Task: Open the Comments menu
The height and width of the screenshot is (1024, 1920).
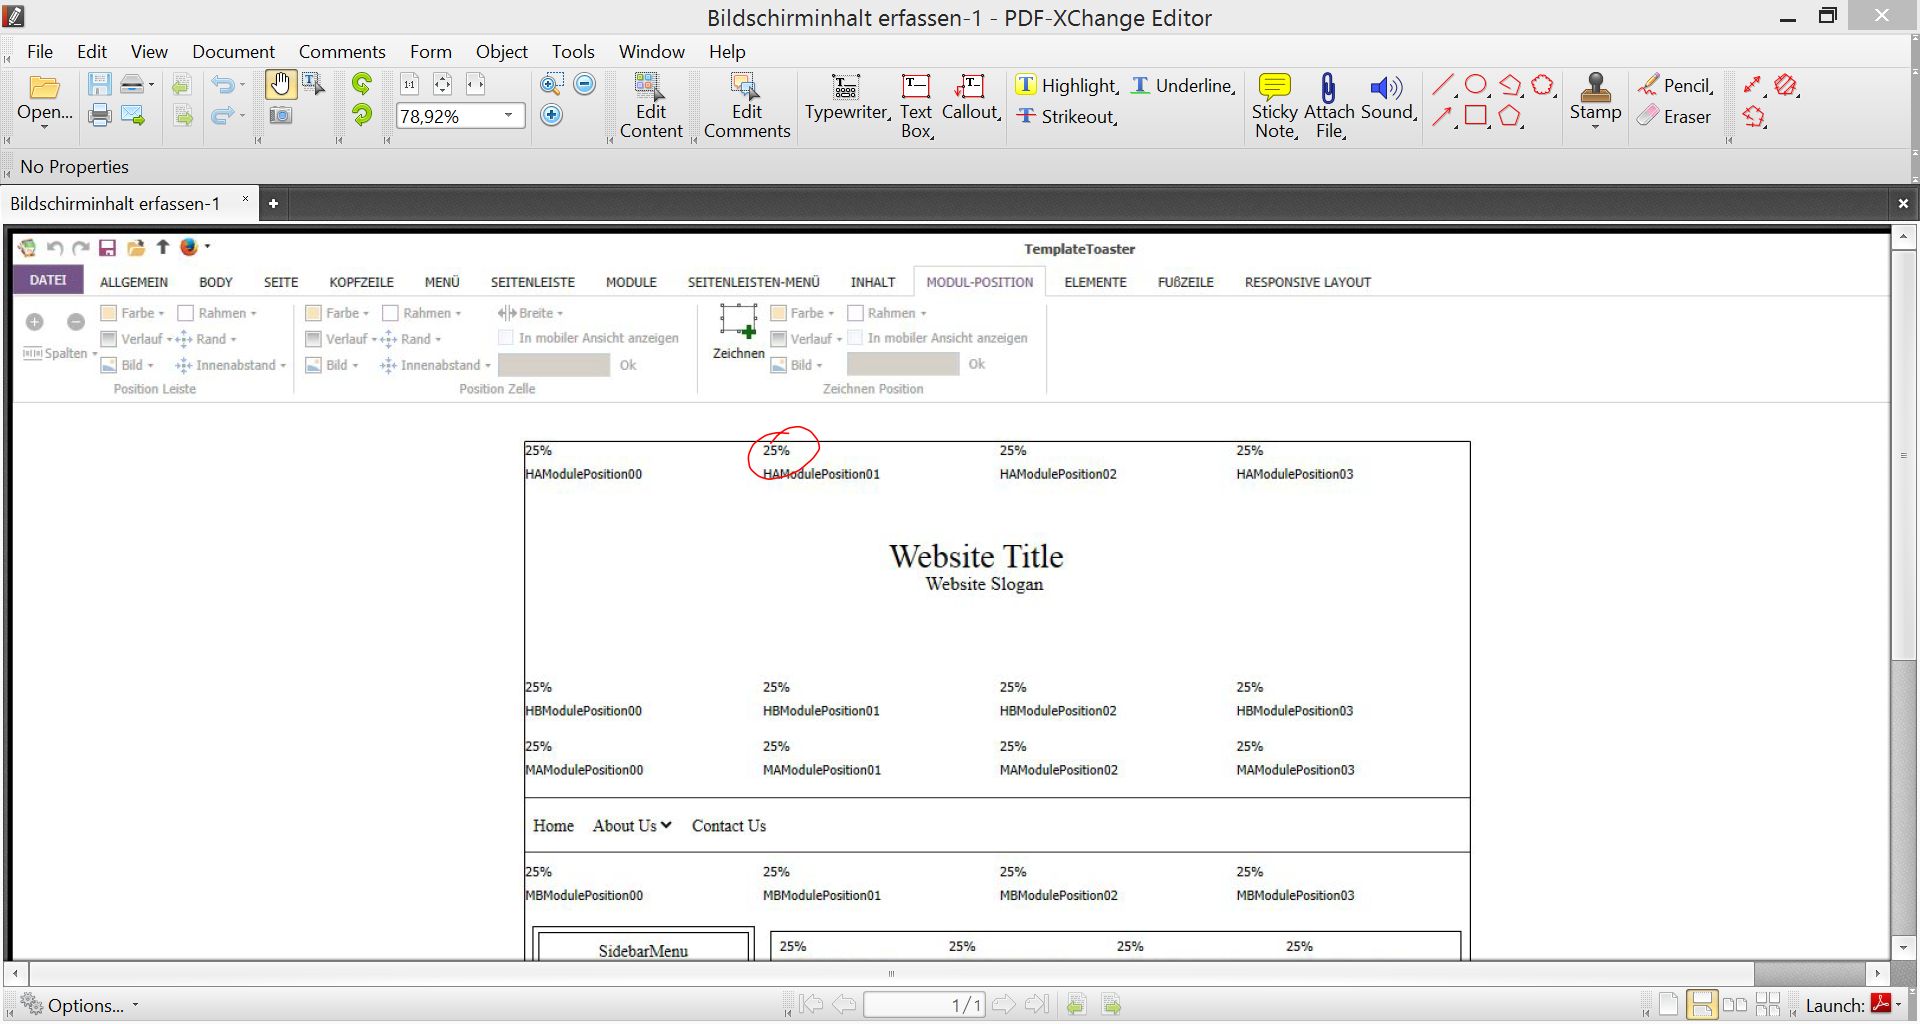Action: point(341,52)
